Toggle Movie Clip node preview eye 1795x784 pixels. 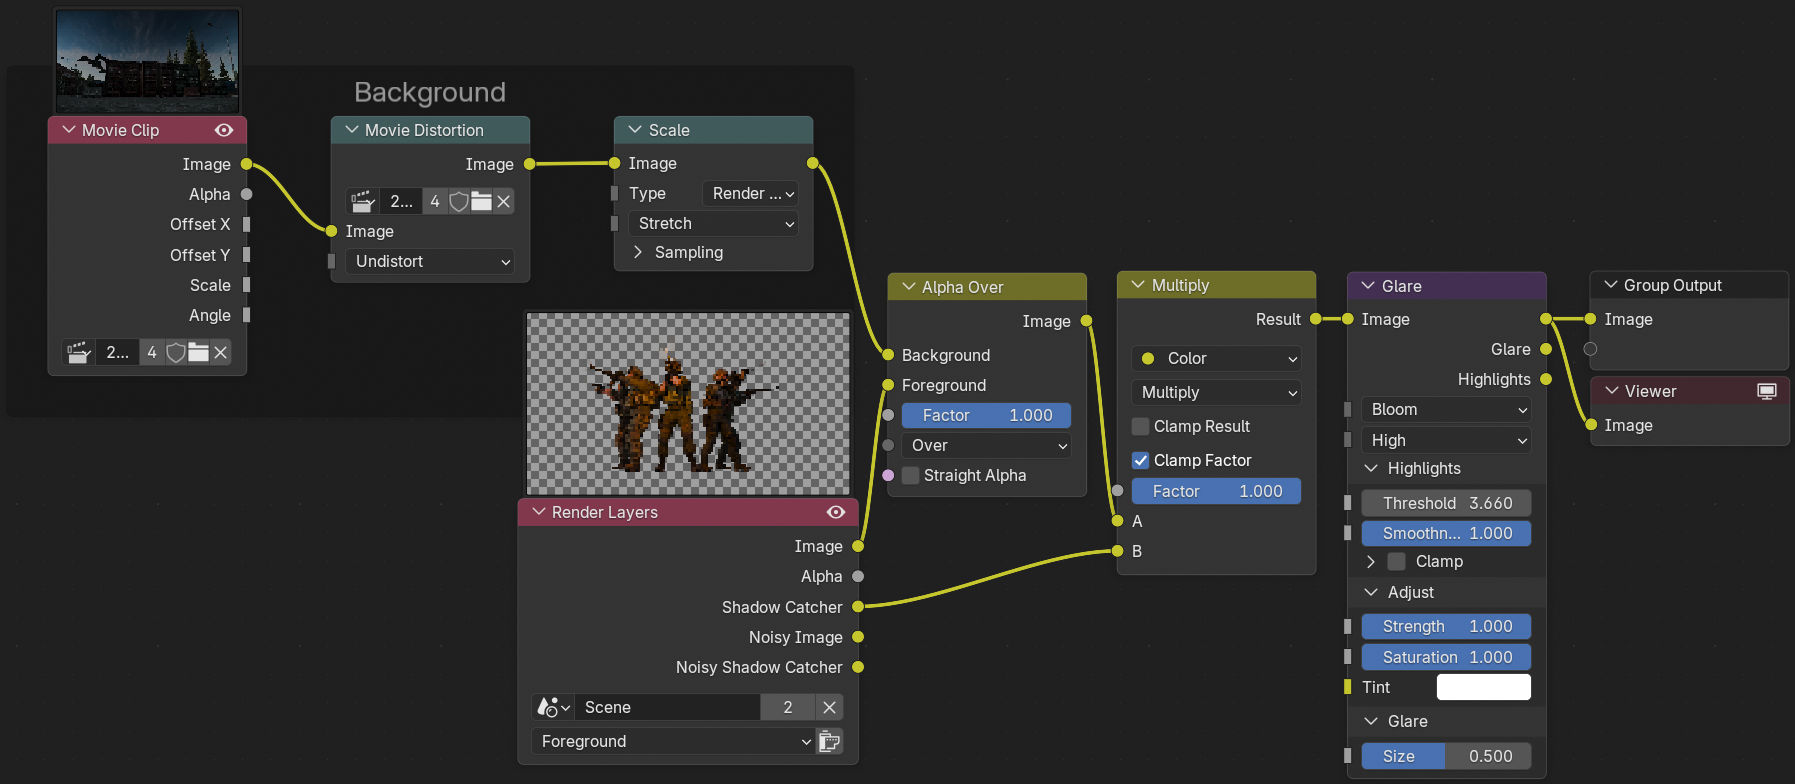[x=224, y=130]
